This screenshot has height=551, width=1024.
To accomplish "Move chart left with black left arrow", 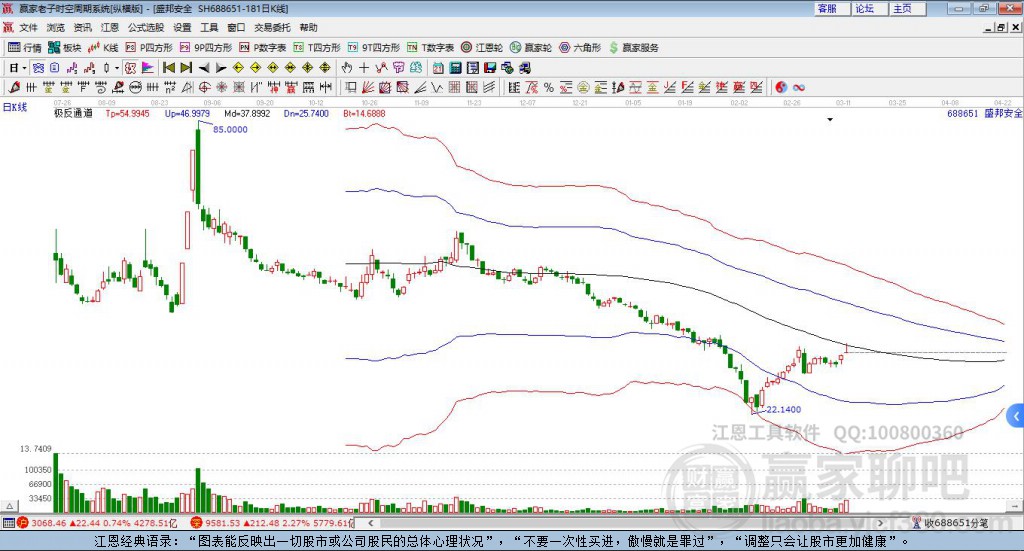I will coord(204,68).
